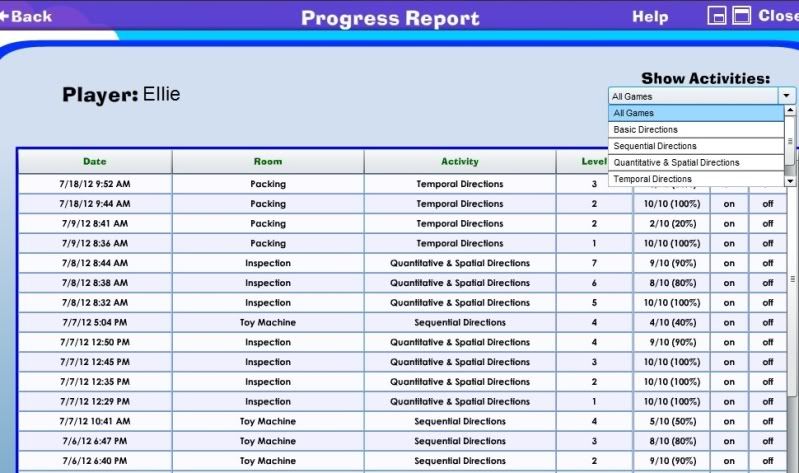Click dropdown list scroll down arrow

pyautogui.click(x=790, y=181)
